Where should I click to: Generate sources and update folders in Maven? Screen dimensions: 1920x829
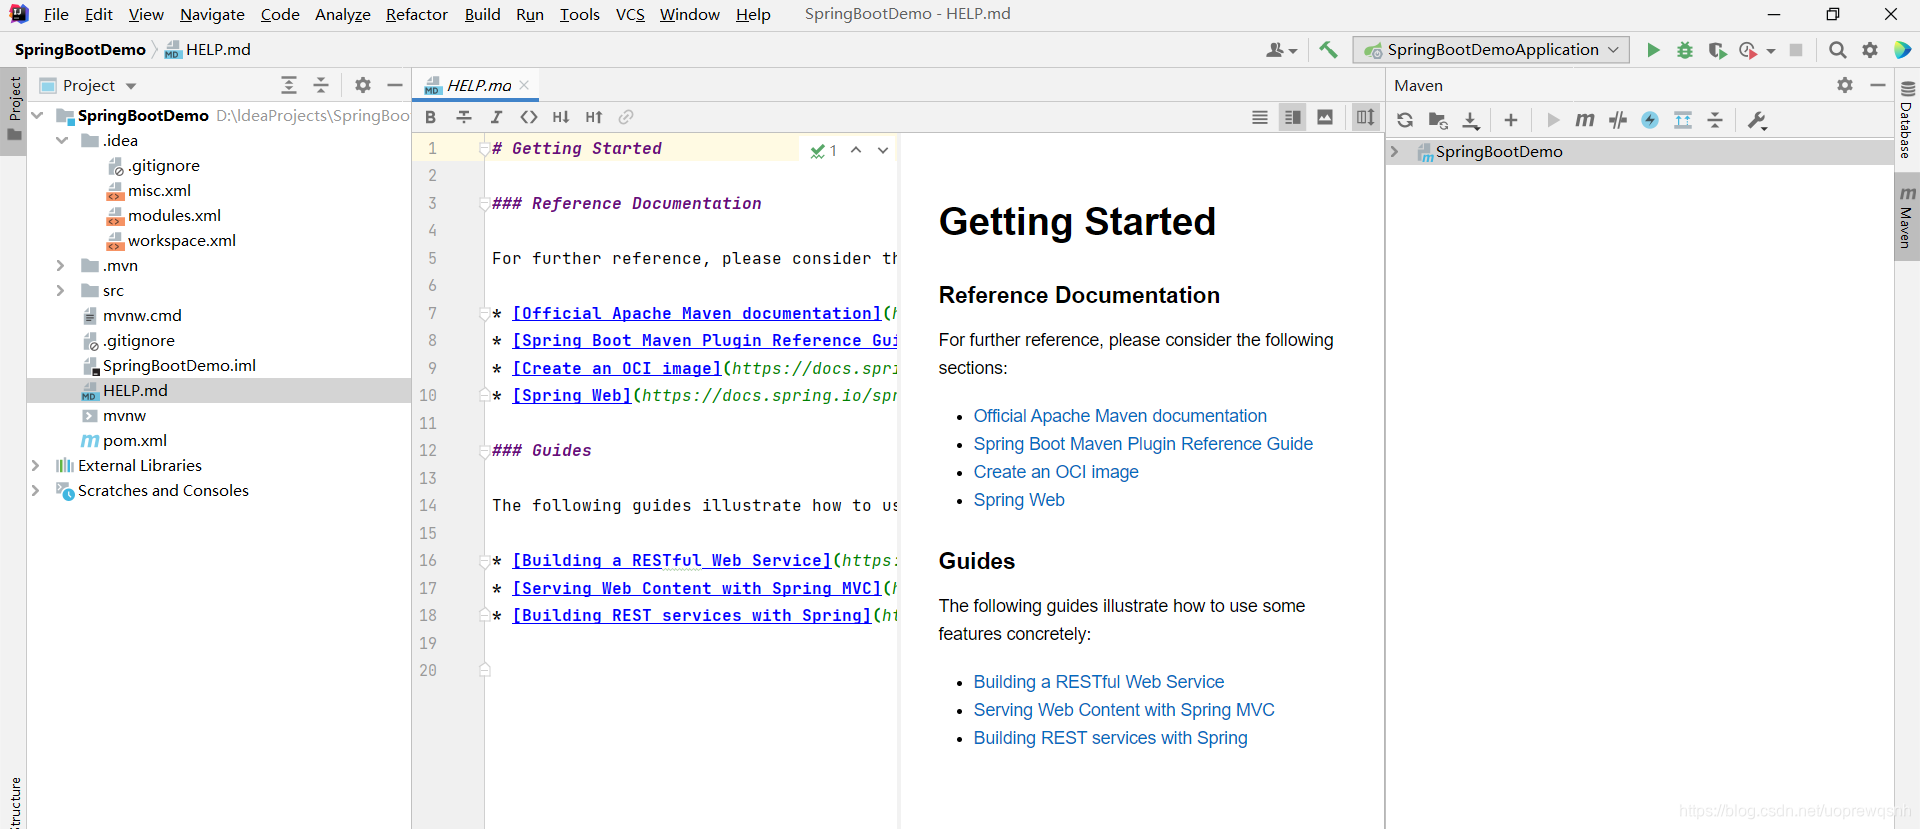1438,120
